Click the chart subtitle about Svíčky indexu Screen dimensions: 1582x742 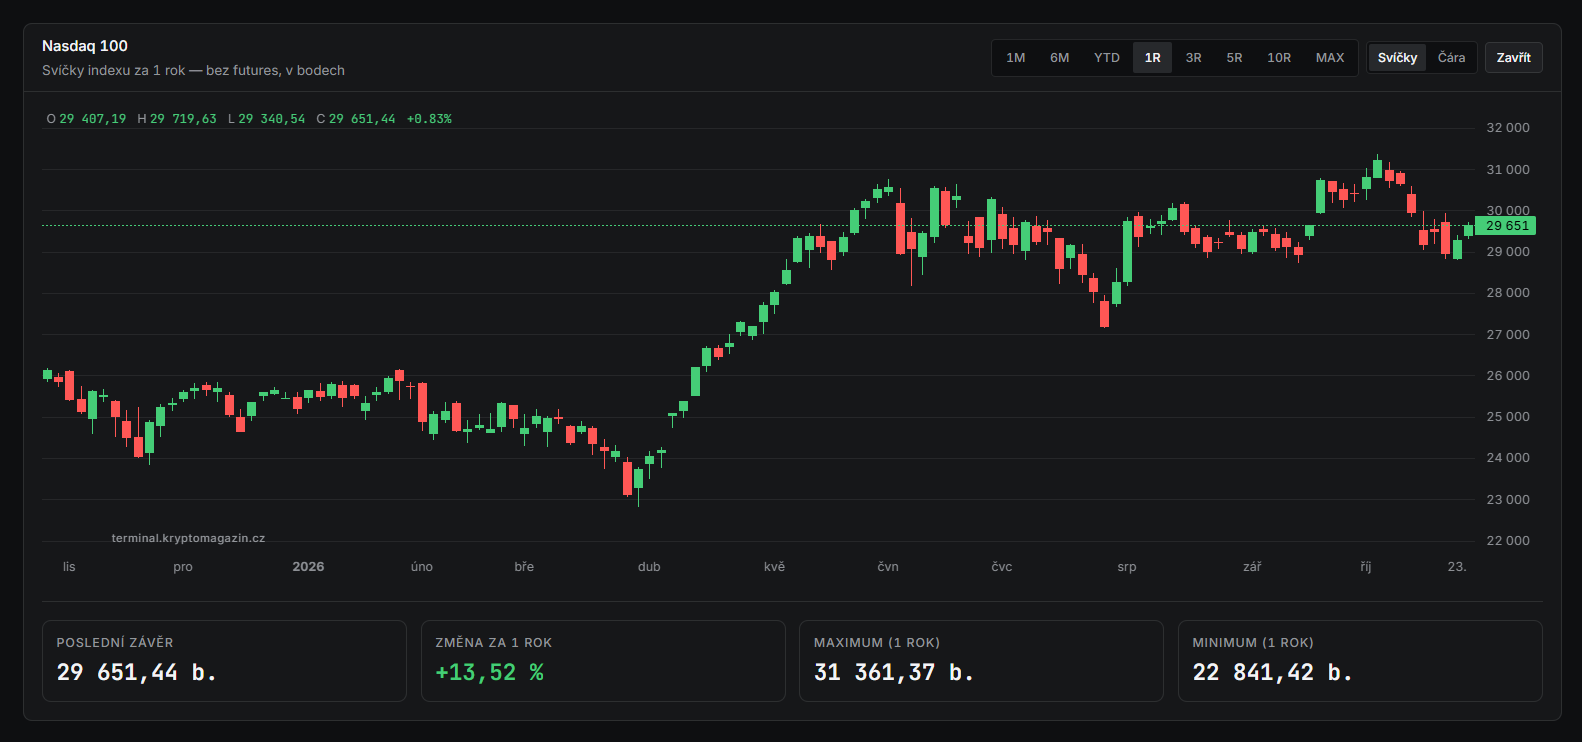(193, 71)
